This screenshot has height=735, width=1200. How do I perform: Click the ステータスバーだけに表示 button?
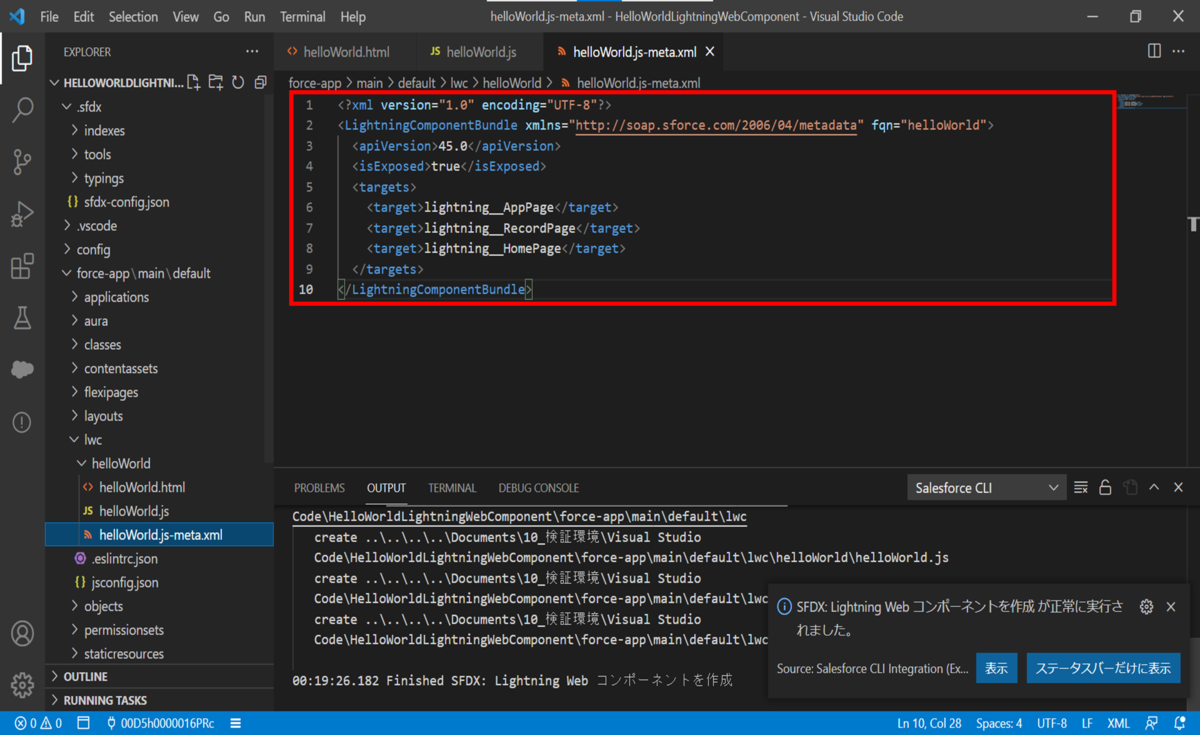[1103, 668]
